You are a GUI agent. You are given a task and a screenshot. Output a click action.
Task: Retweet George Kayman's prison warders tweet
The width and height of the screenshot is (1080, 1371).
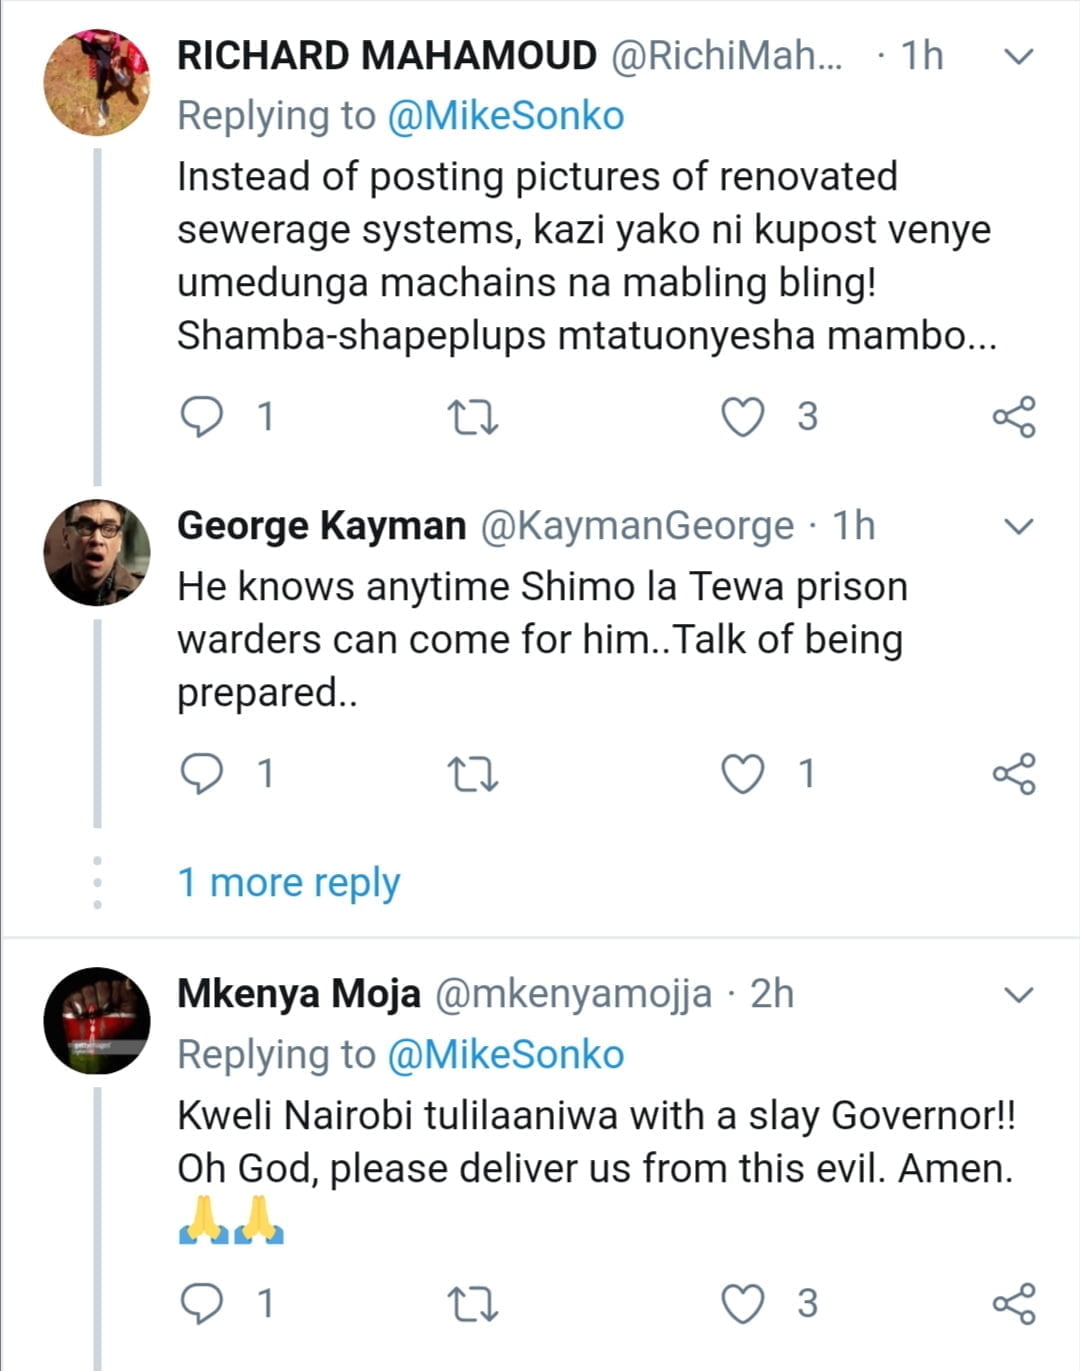click(474, 775)
